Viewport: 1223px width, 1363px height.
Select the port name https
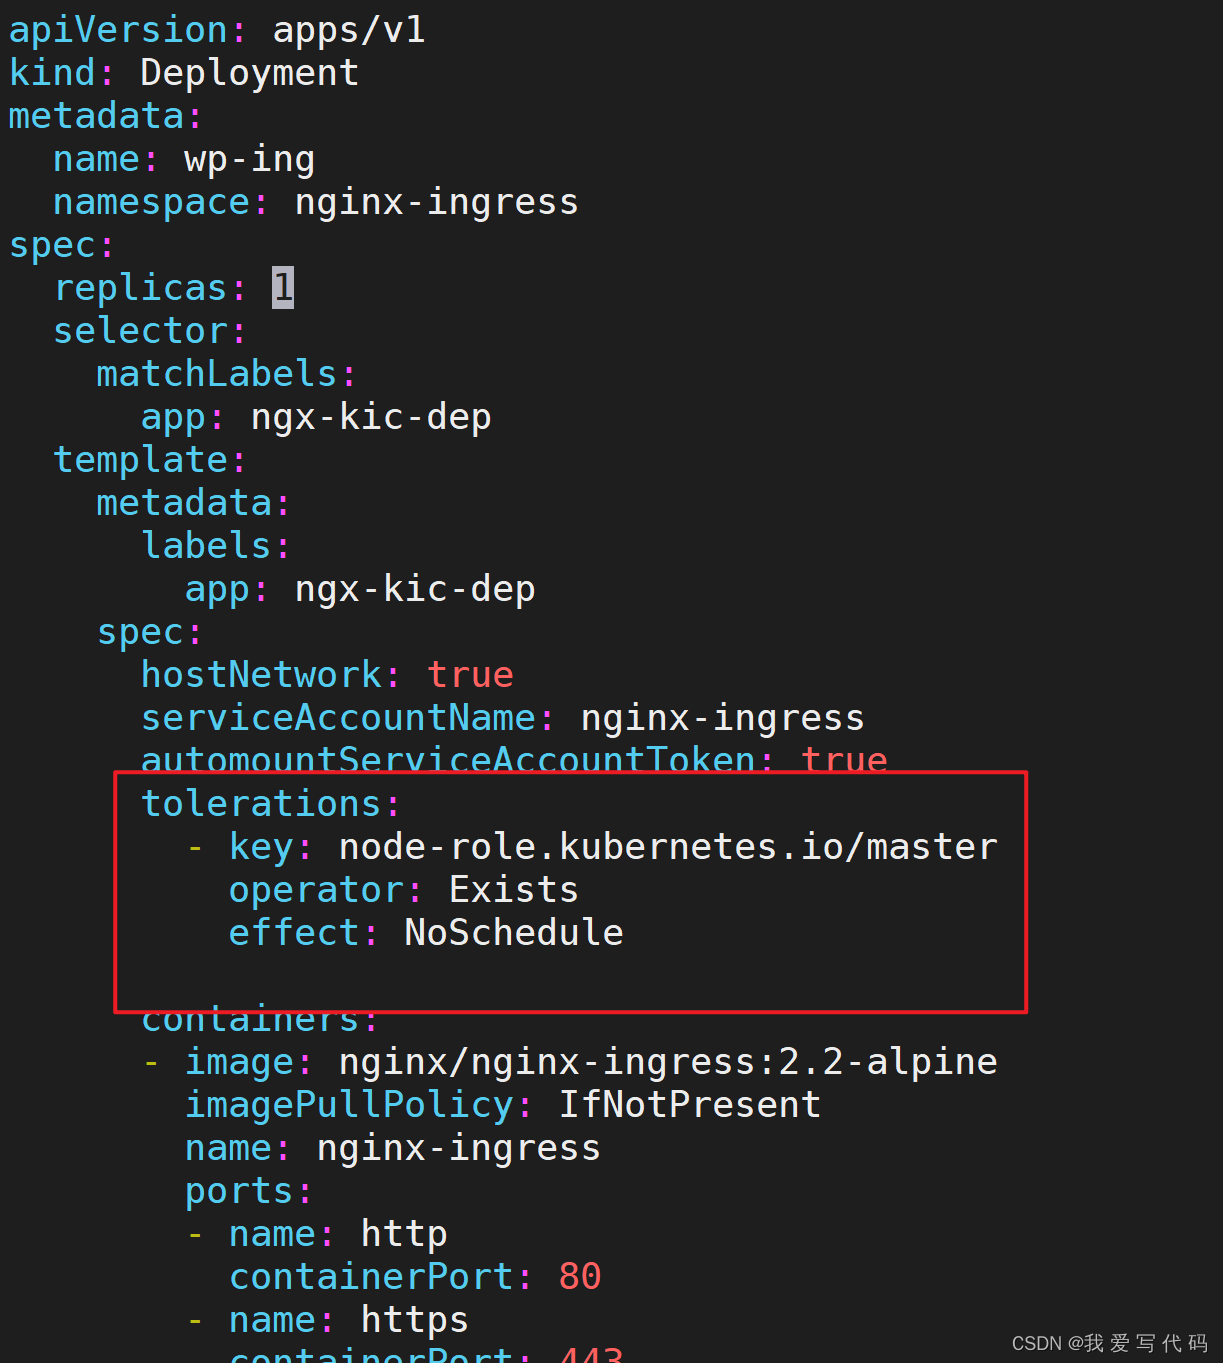[x=413, y=1319]
